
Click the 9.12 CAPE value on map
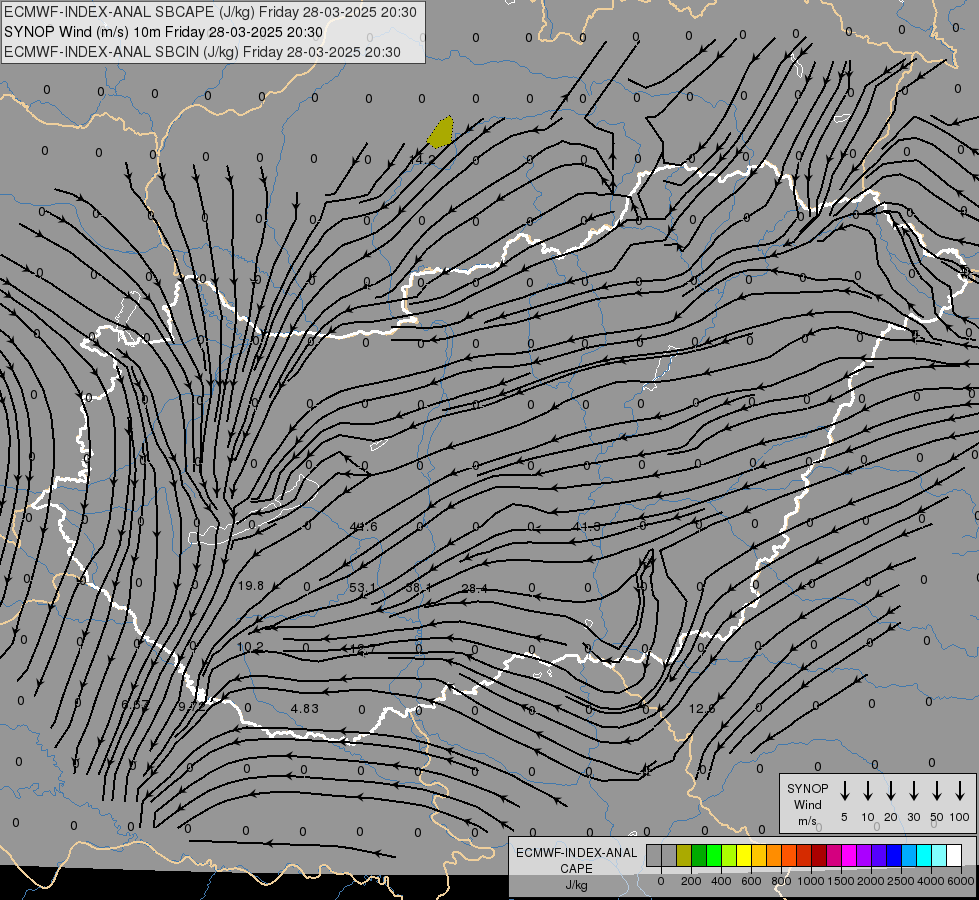coord(192,707)
